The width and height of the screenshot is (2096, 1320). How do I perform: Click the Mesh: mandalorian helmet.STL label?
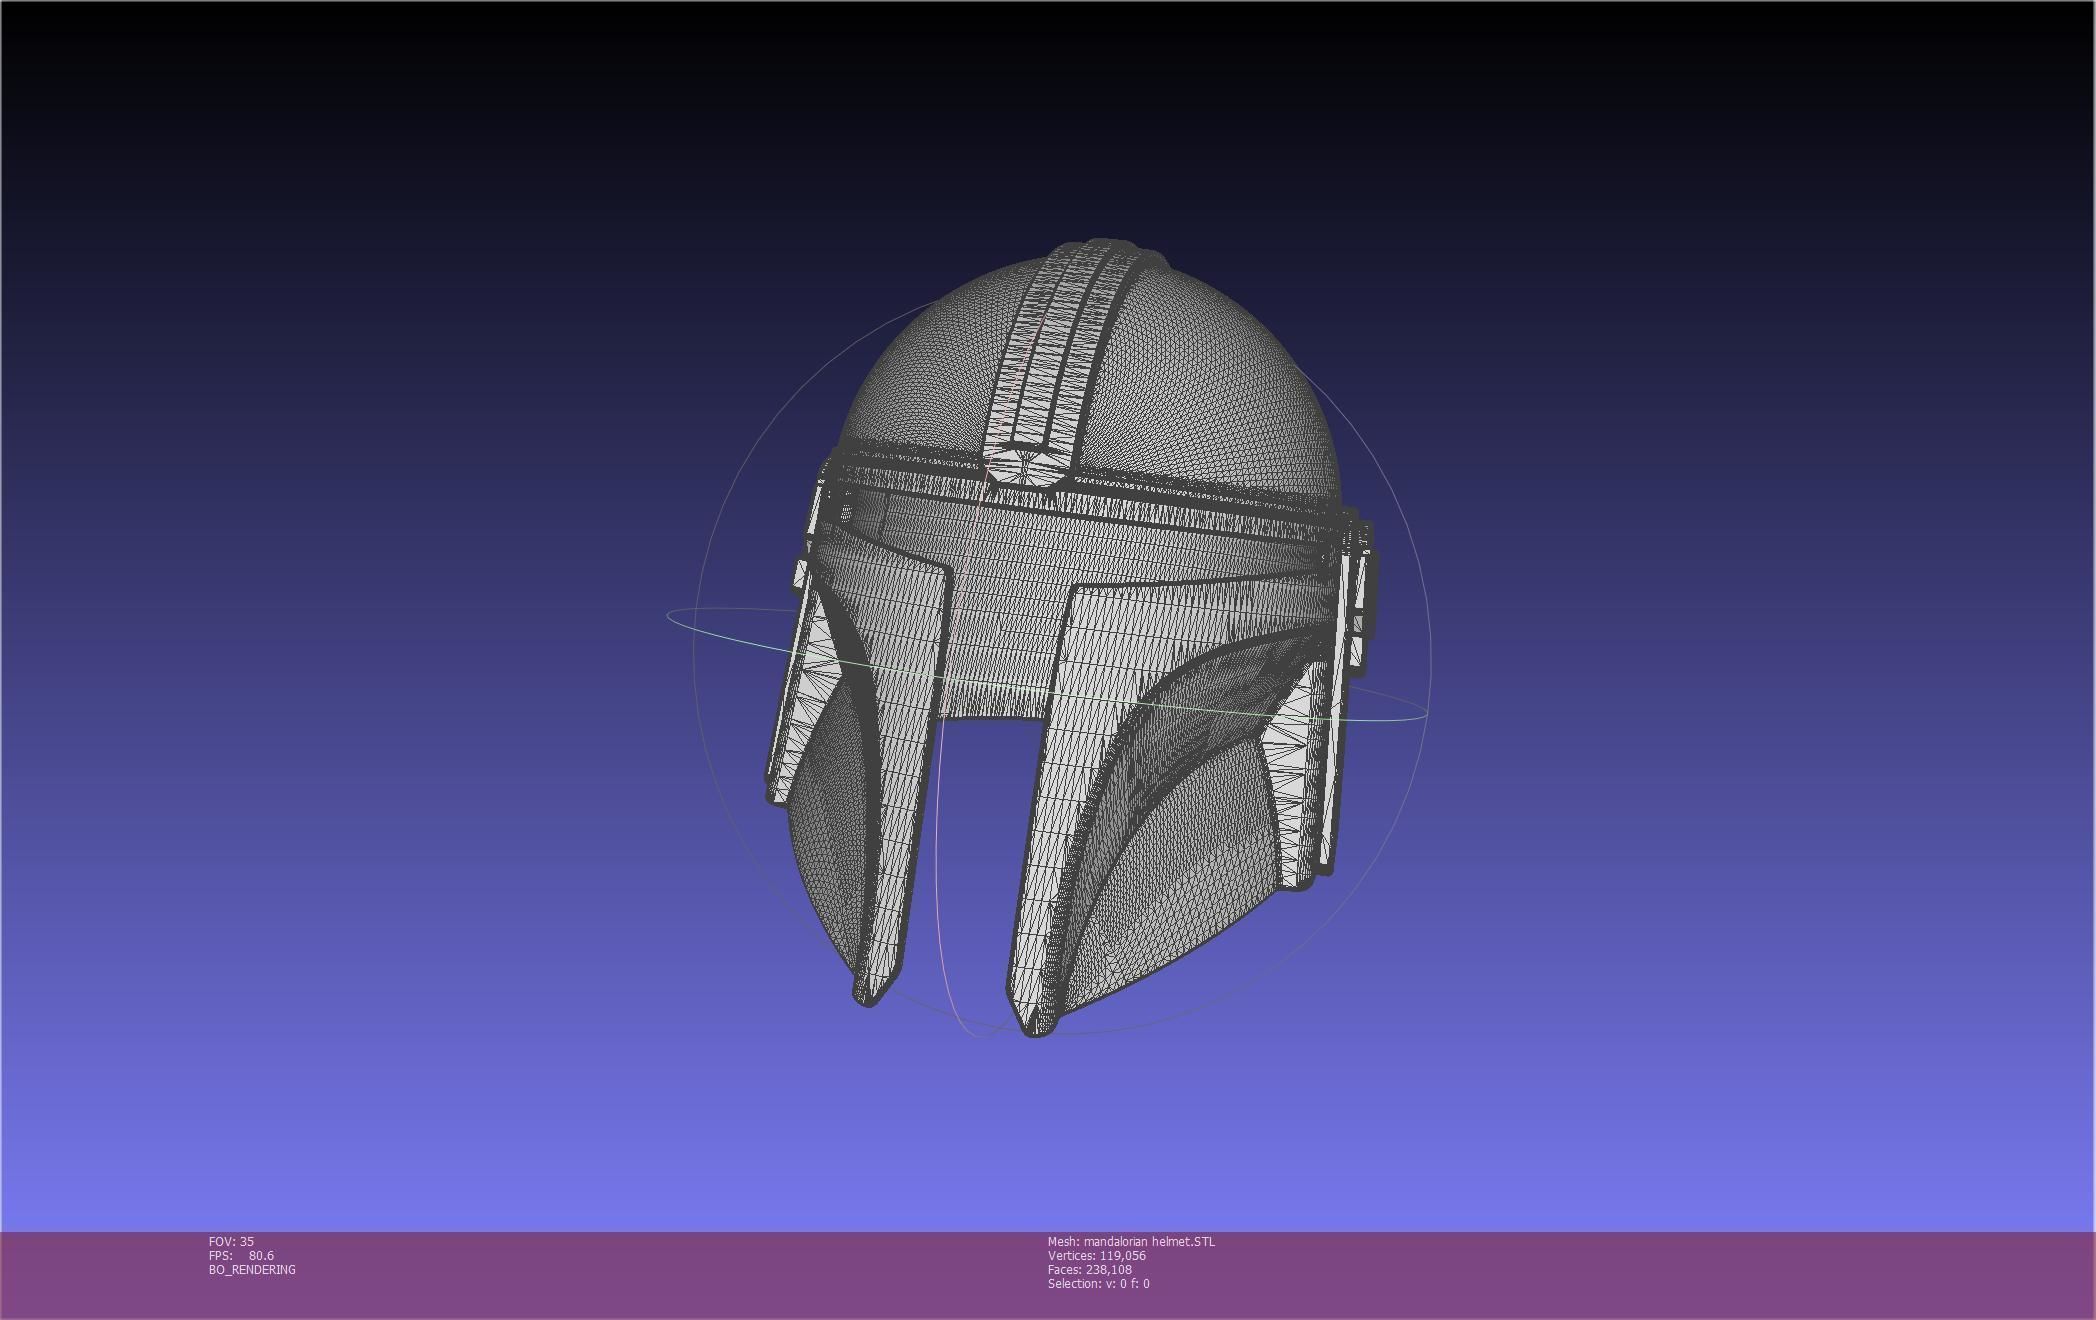tap(1131, 1241)
